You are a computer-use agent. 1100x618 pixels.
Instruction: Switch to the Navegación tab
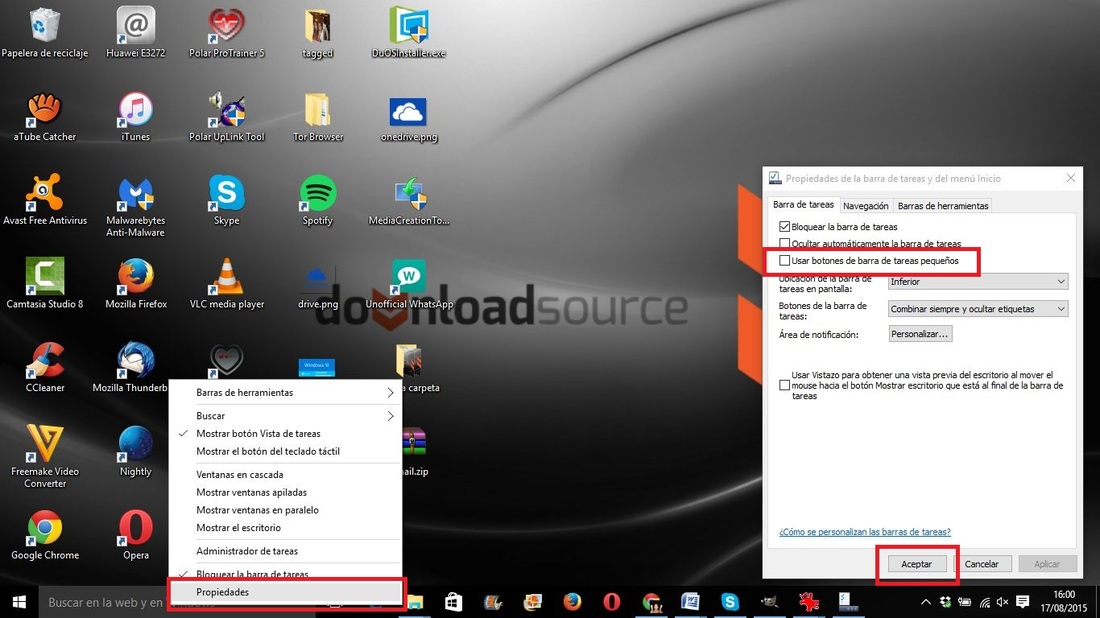pyautogui.click(x=866, y=206)
